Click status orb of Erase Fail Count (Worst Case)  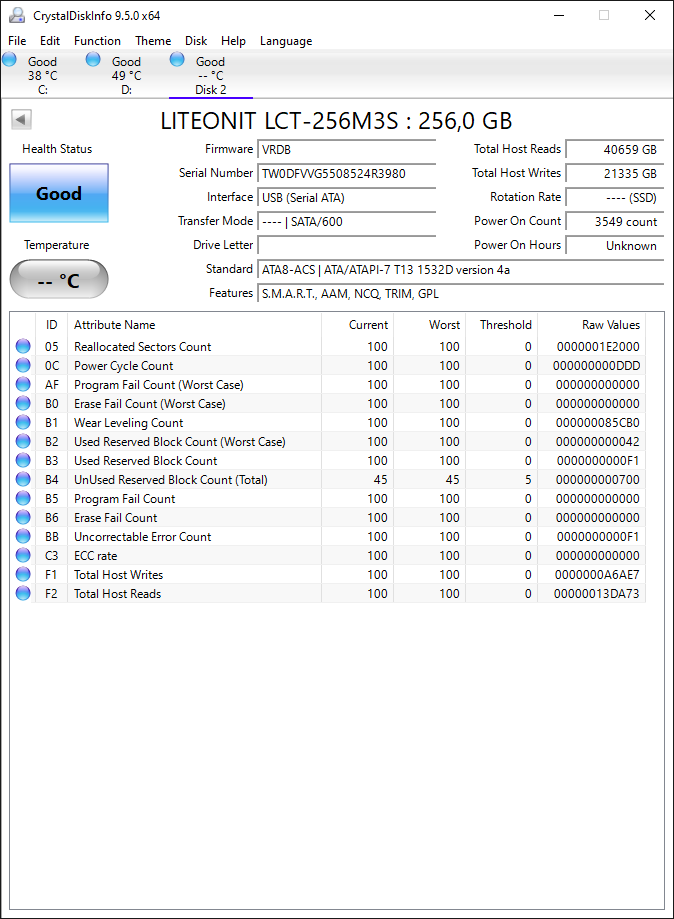[x=23, y=403]
